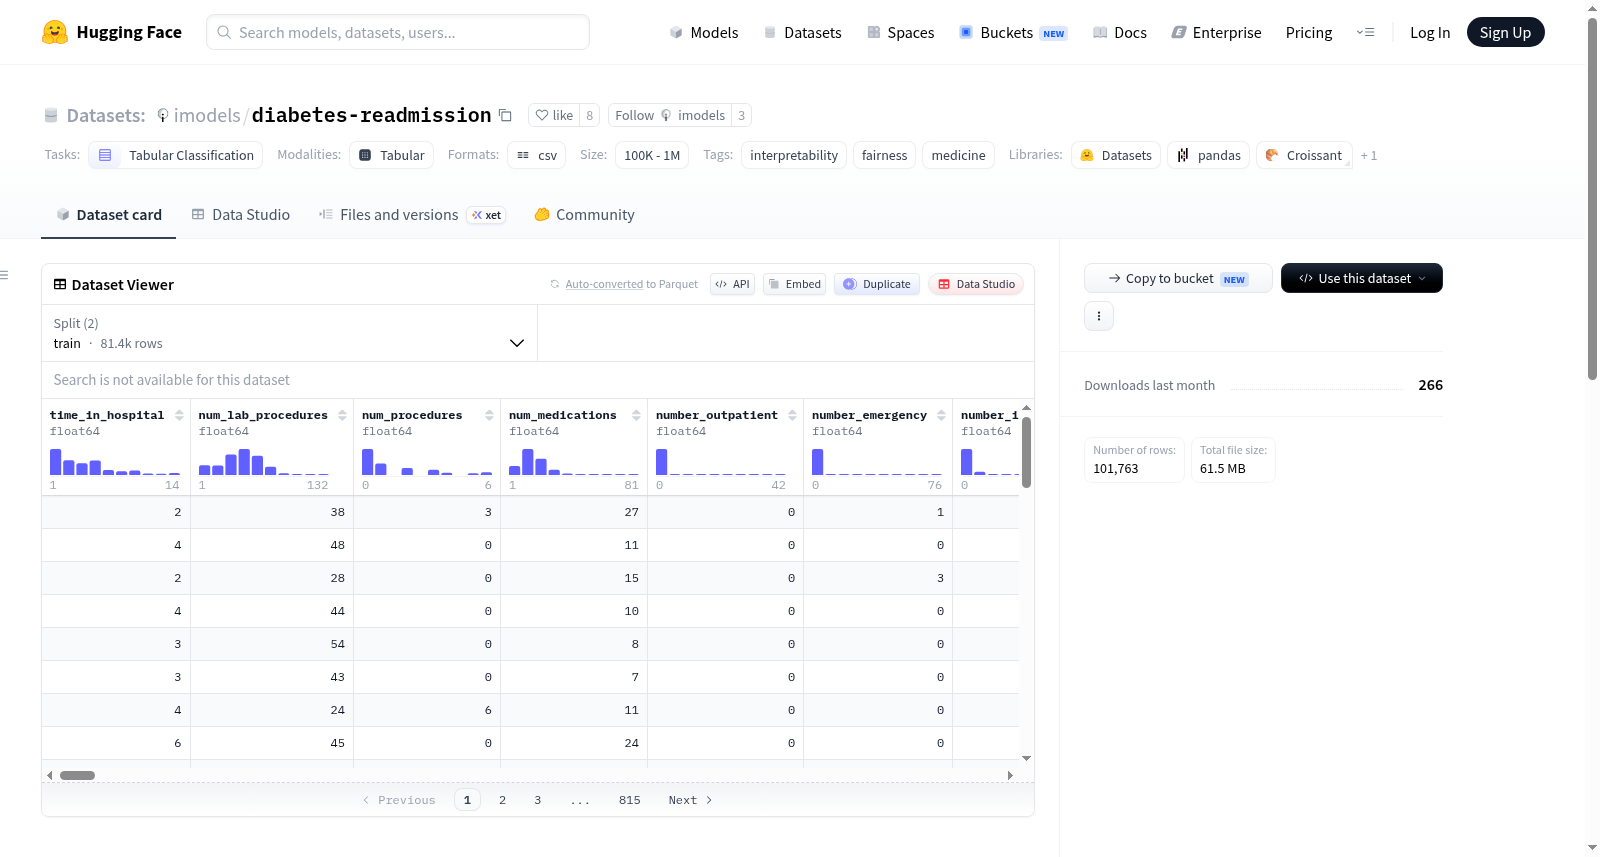
Task: Open the extra navigation menu dropdown
Action: 1365,32
